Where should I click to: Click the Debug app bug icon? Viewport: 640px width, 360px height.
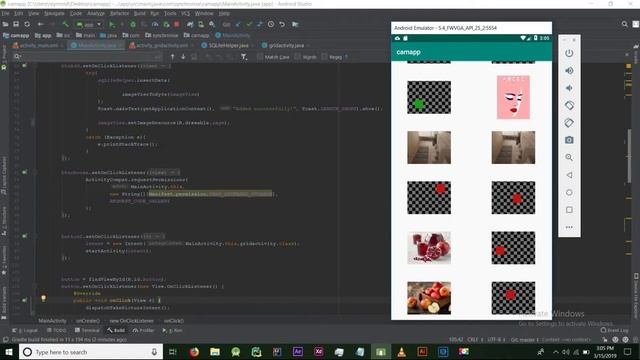[x=133, y=24]
